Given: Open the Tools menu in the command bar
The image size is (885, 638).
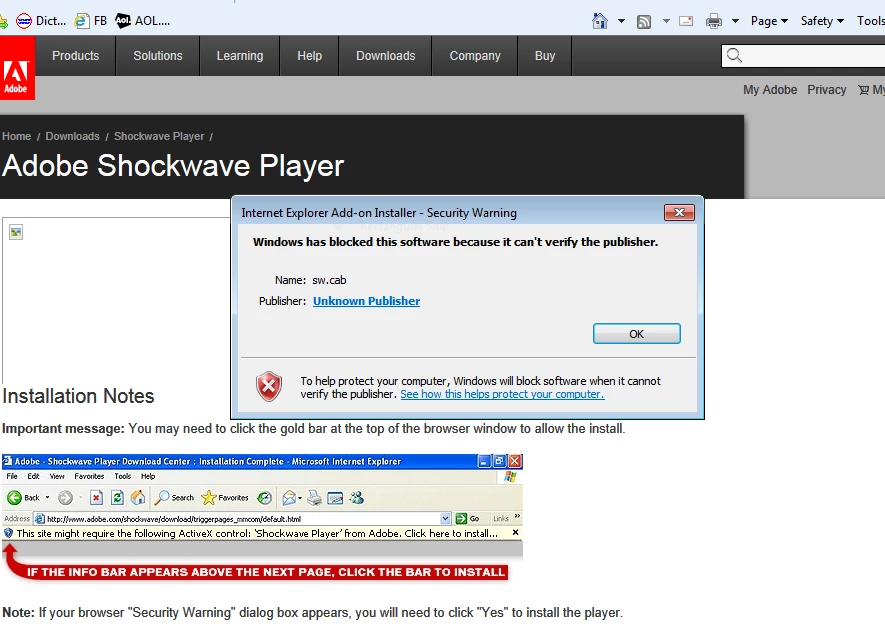Looking at the screenshot, I should [x=870, y=21].
